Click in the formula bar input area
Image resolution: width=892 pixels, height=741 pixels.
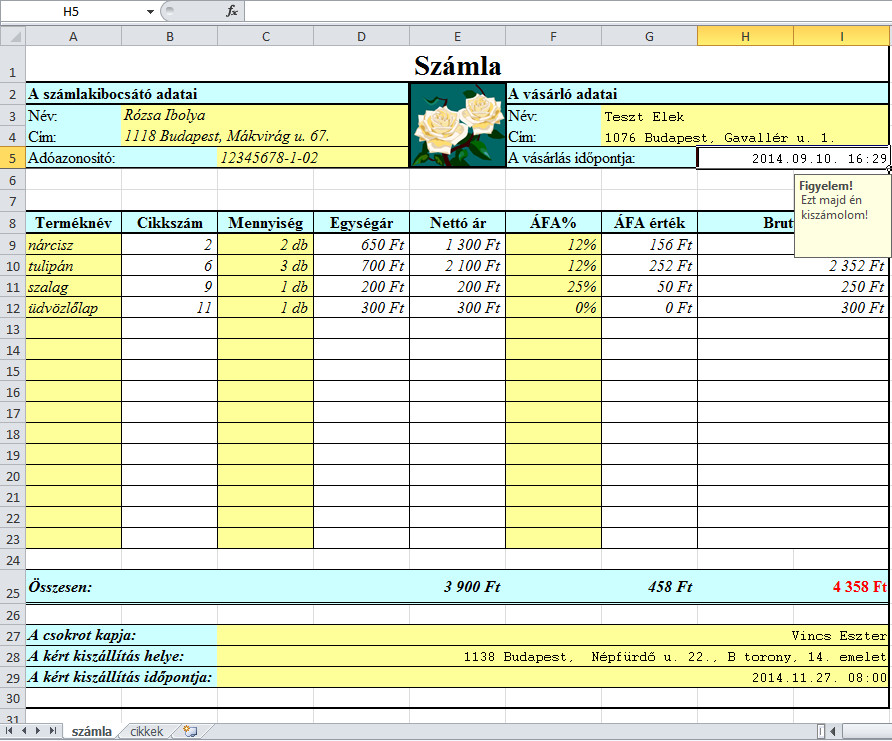(568, 11)
